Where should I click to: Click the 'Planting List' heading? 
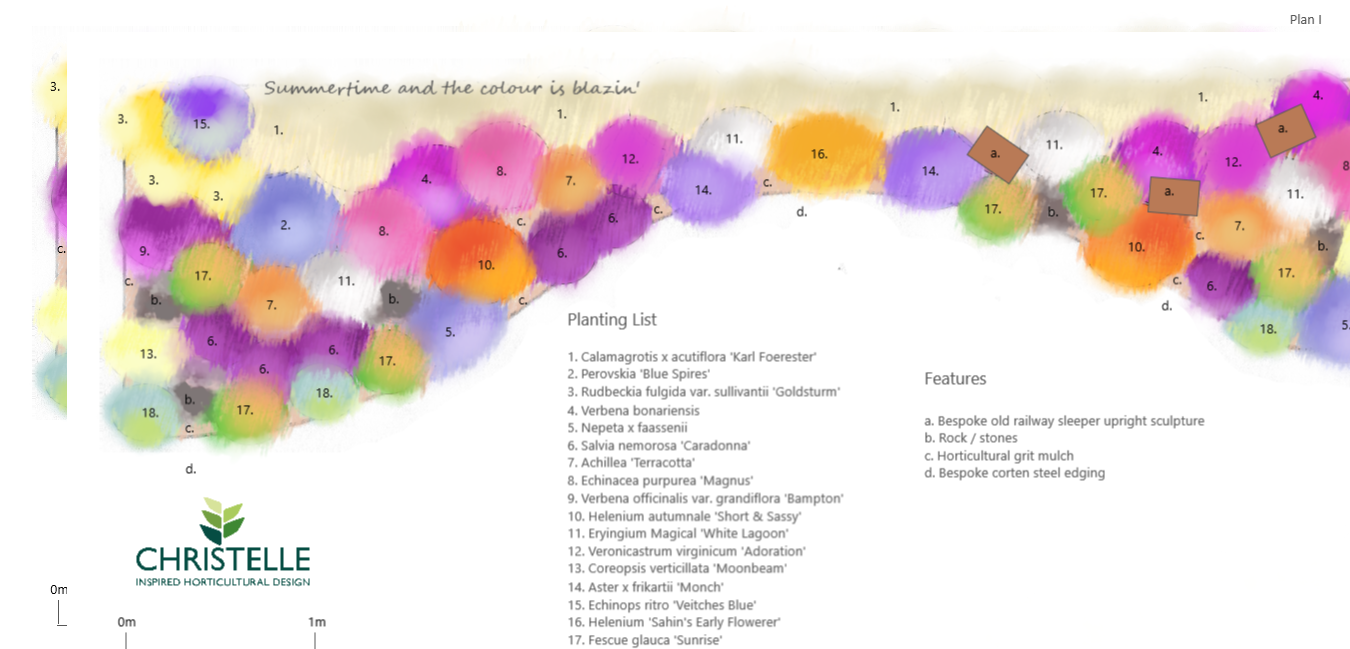coord(612,320)
